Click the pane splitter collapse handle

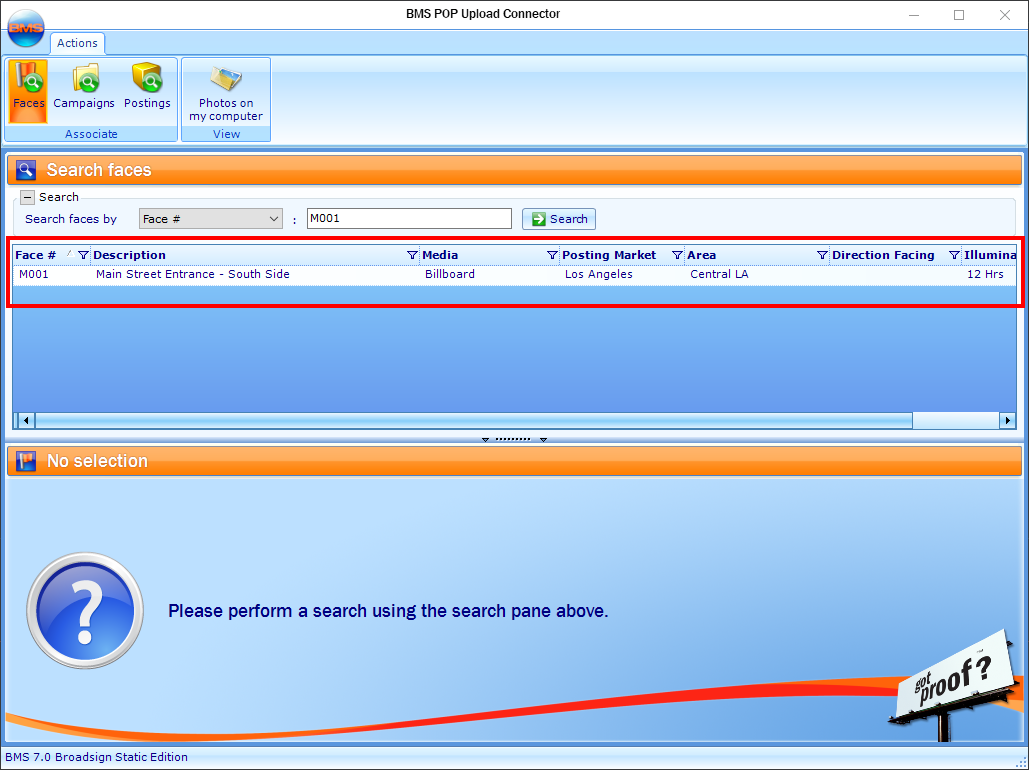(x=514, y=439)
